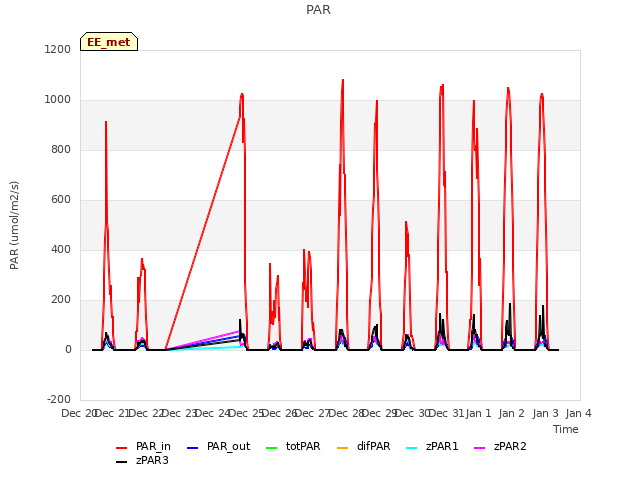
Task: Click the 400 y-axis tick label
Action: pos(61,250)
